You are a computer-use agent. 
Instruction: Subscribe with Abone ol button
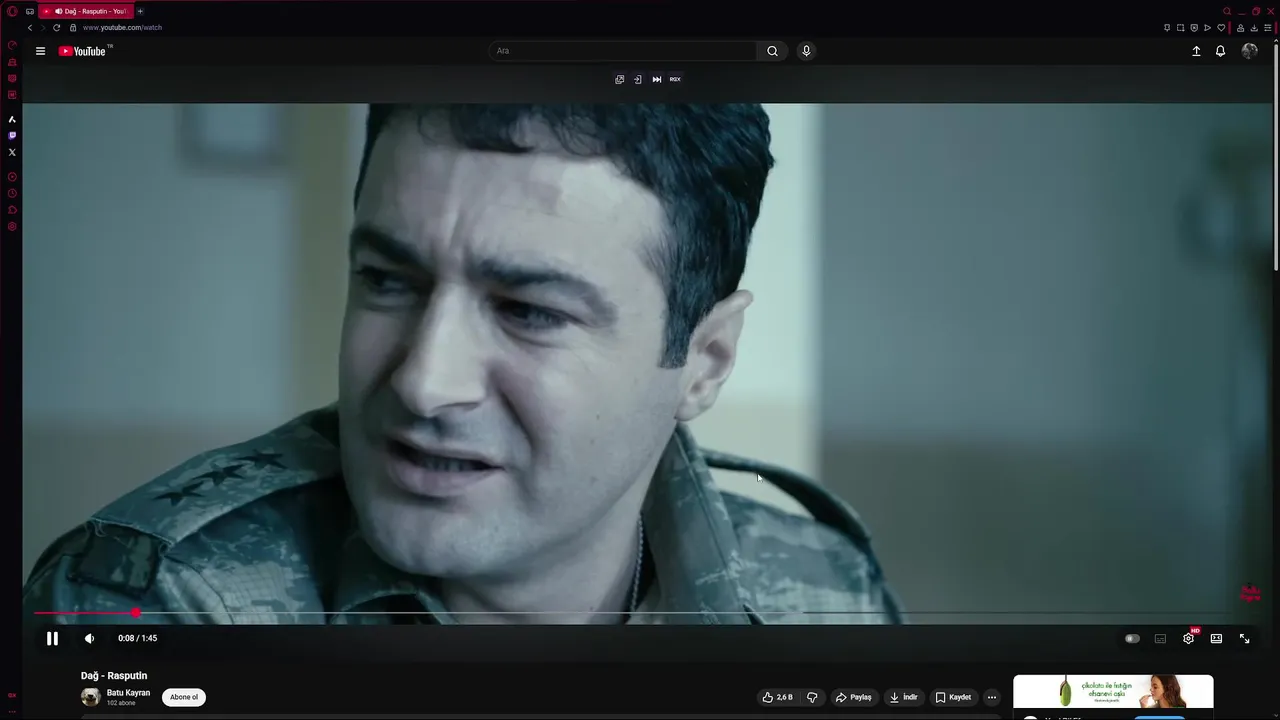(184, 697)
